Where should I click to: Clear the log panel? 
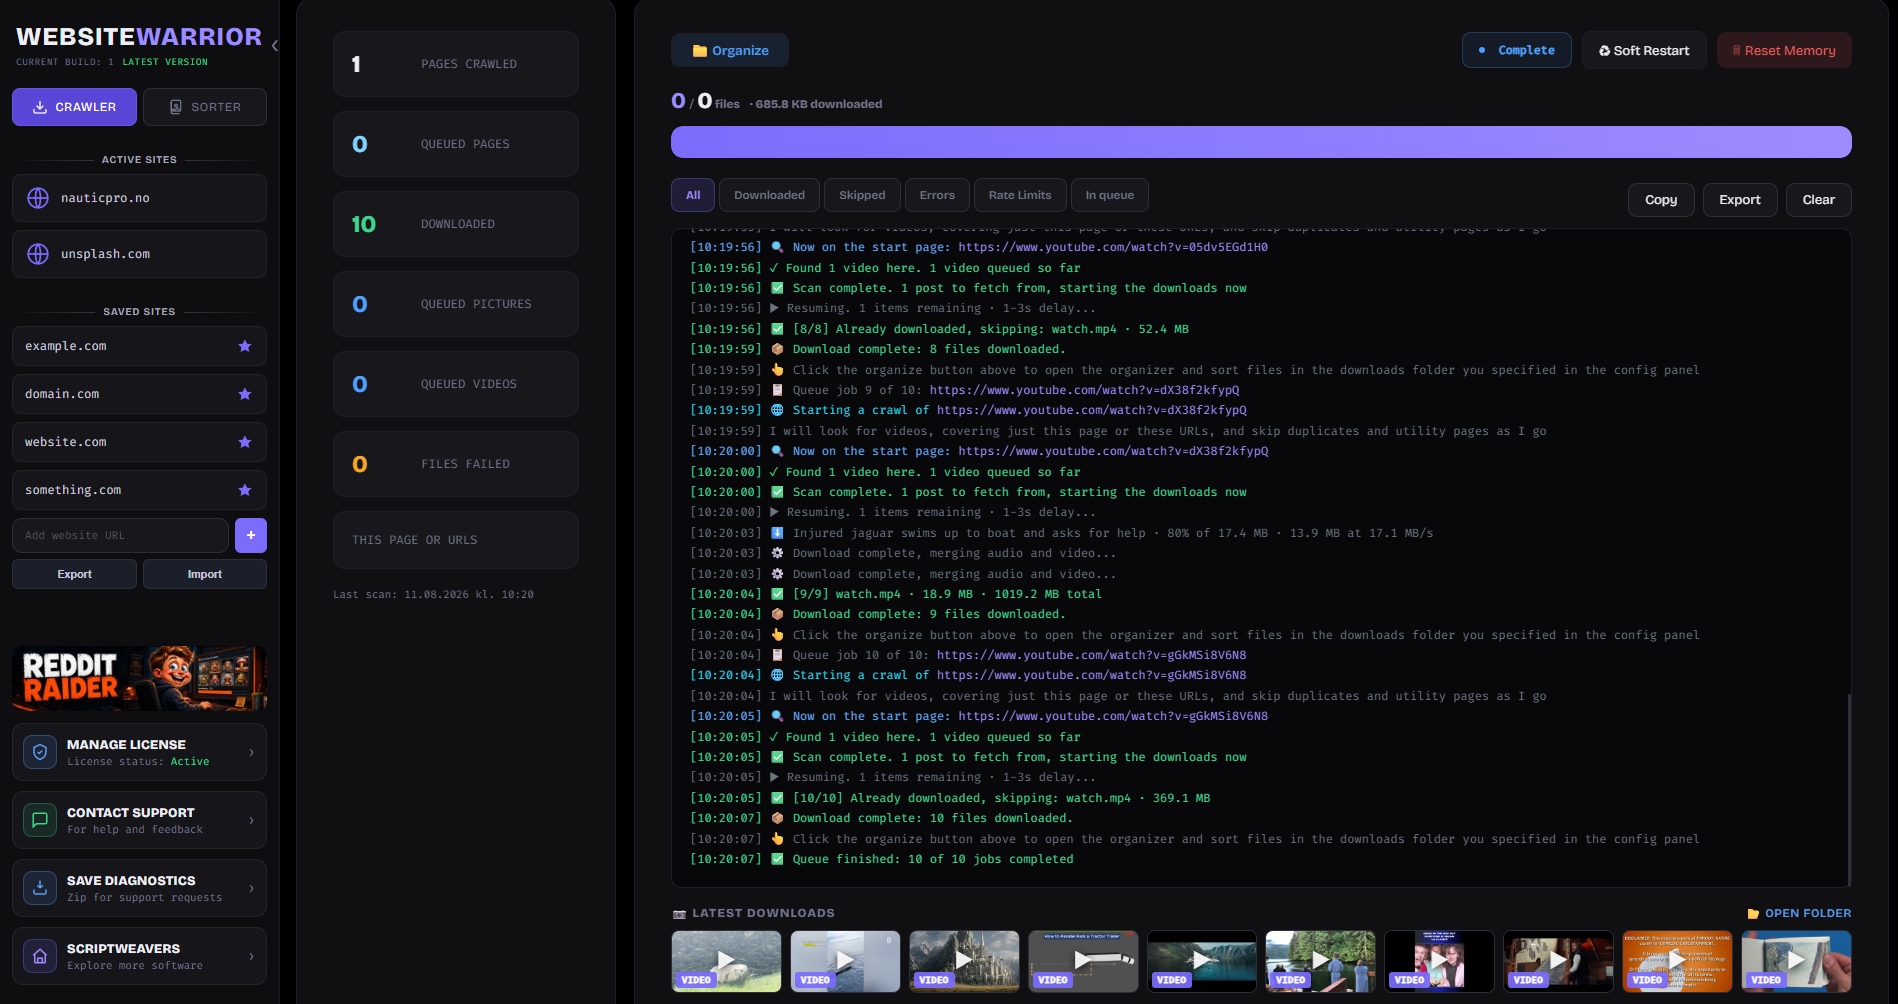click(1818, 200)
